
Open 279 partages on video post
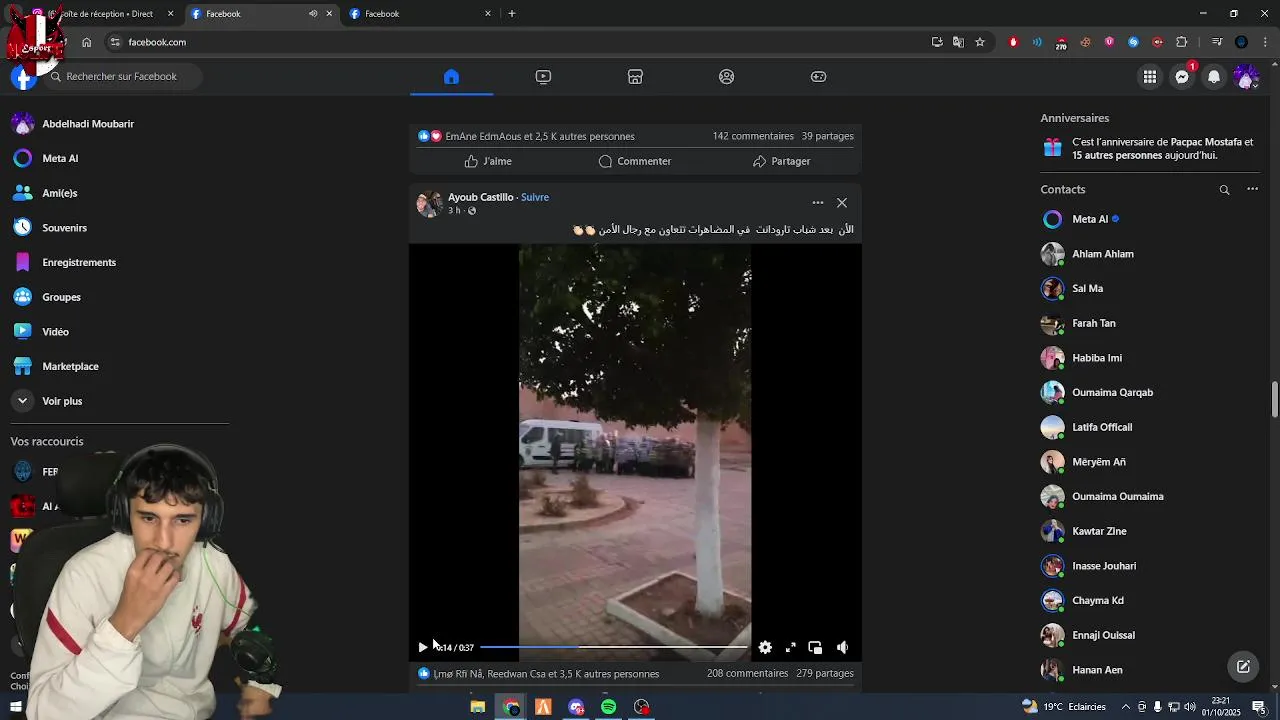coord(825,674)
